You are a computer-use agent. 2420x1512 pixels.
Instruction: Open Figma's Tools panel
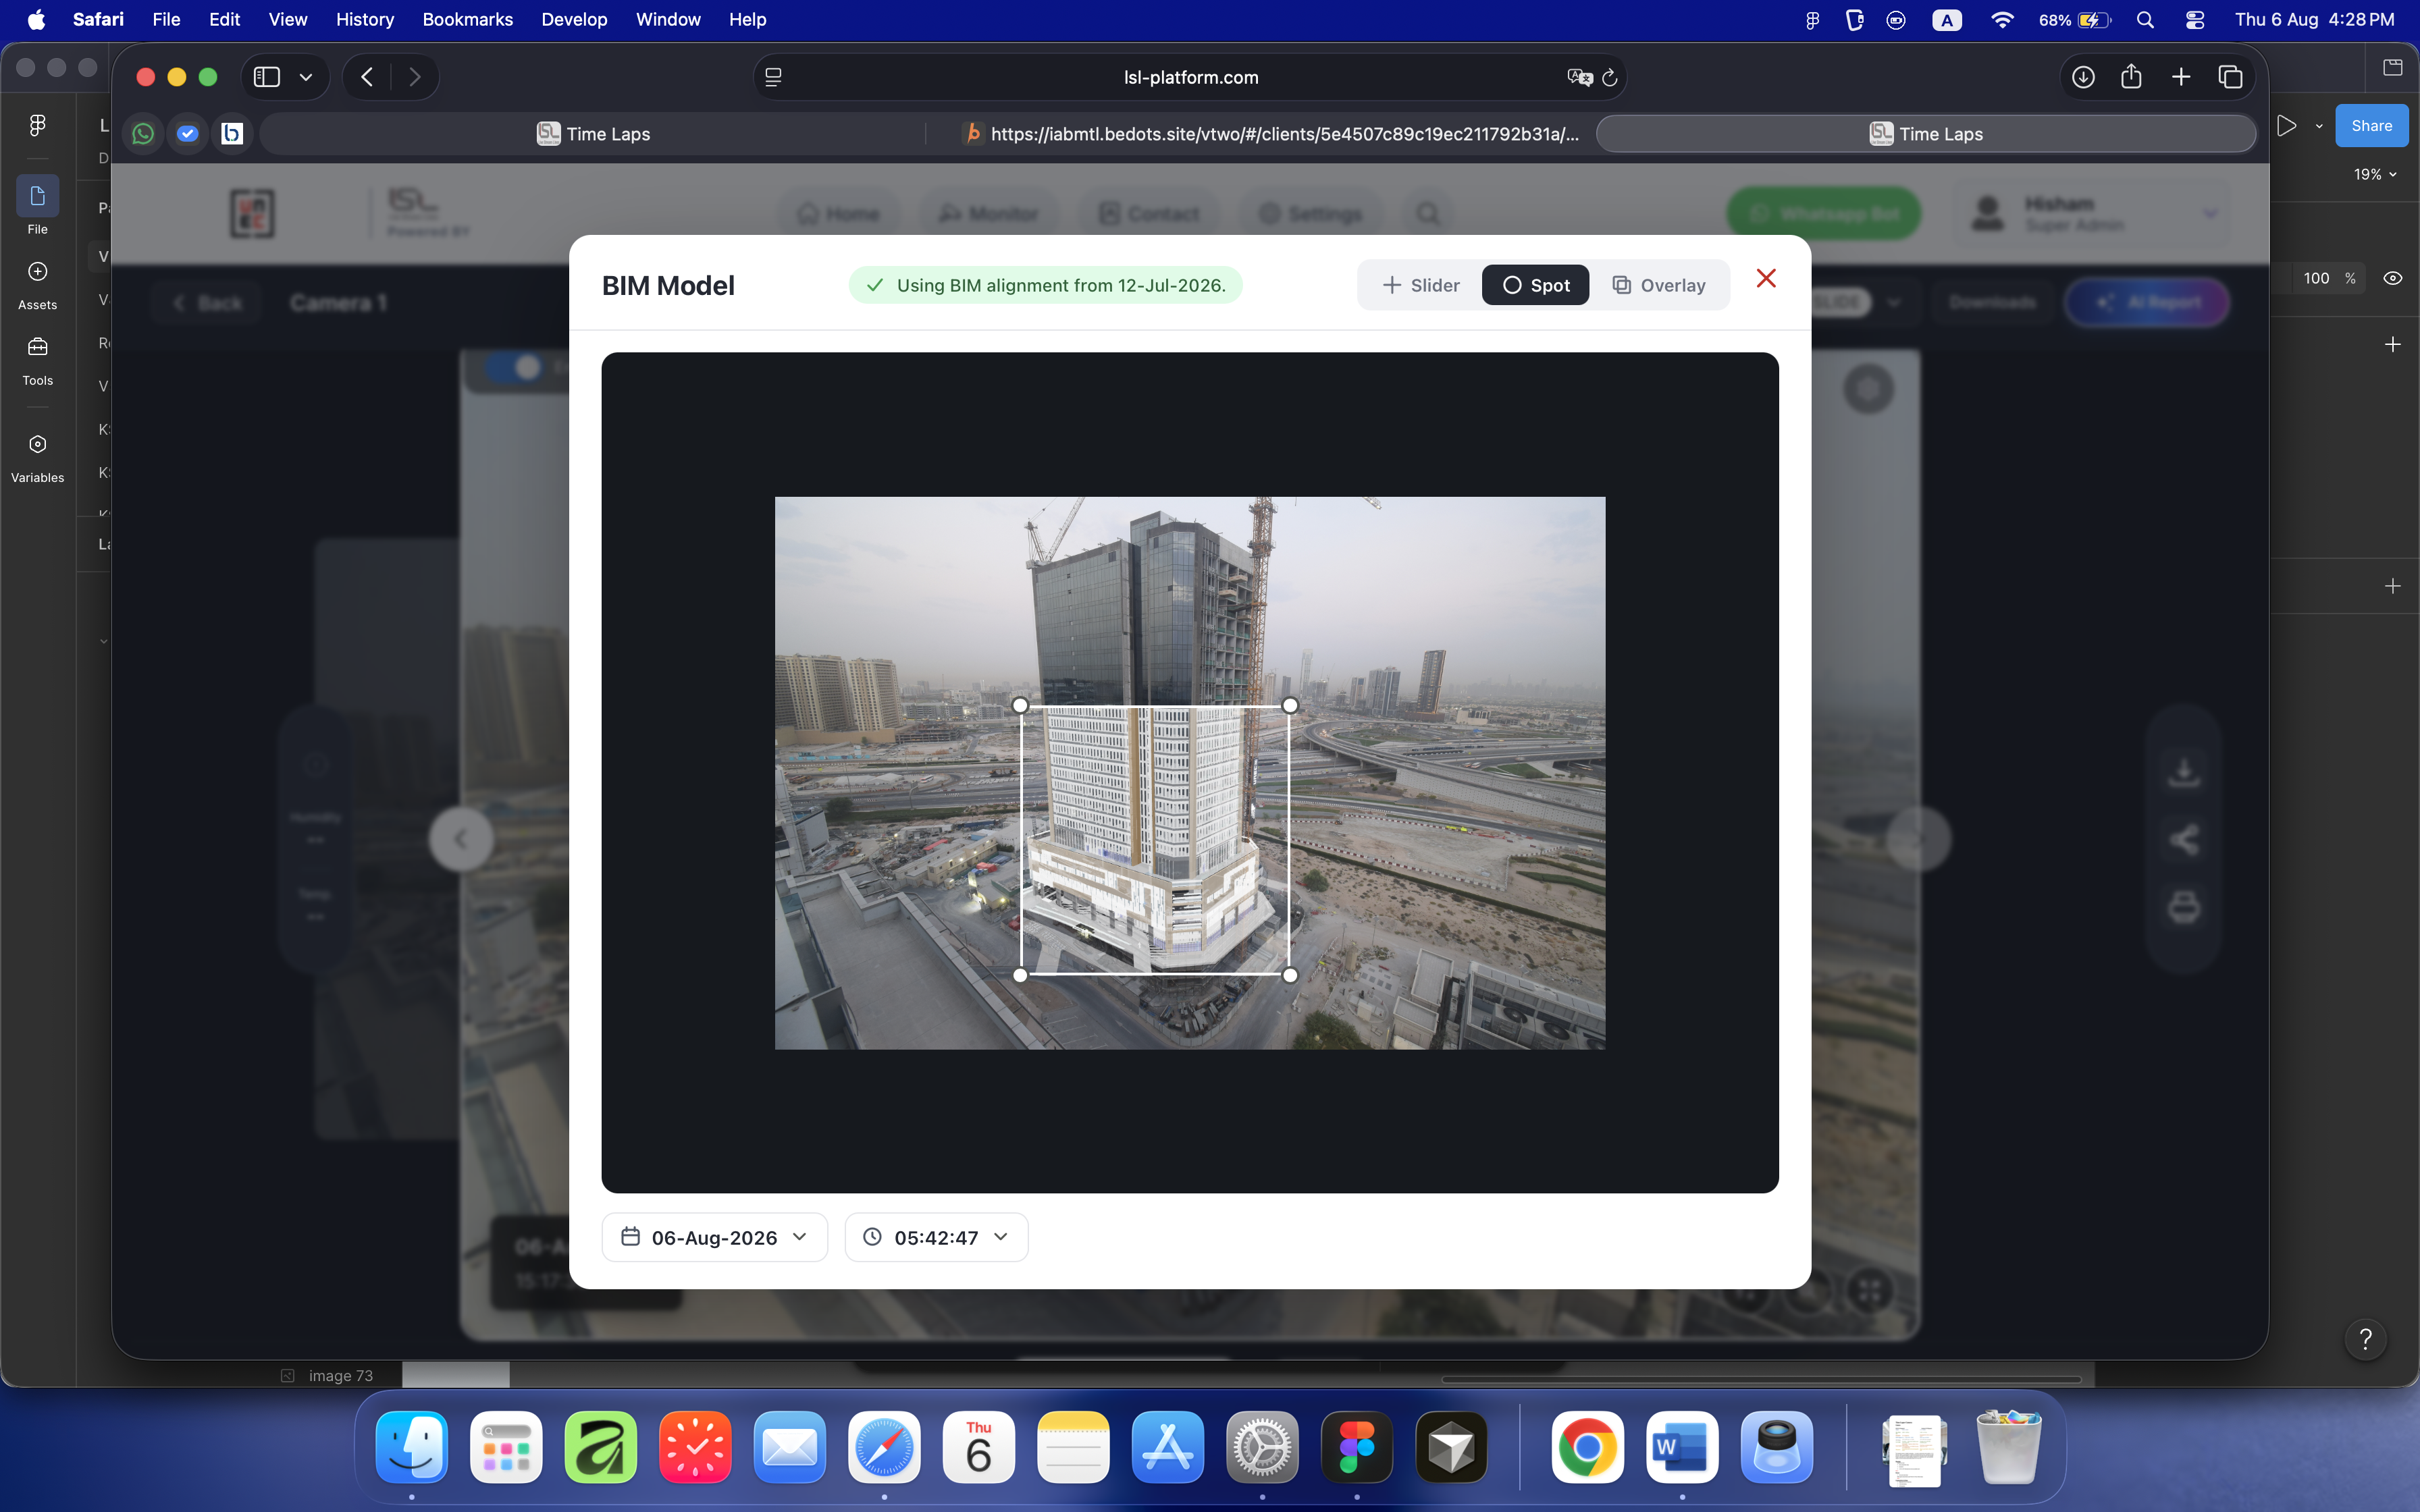tap(38, 361)
